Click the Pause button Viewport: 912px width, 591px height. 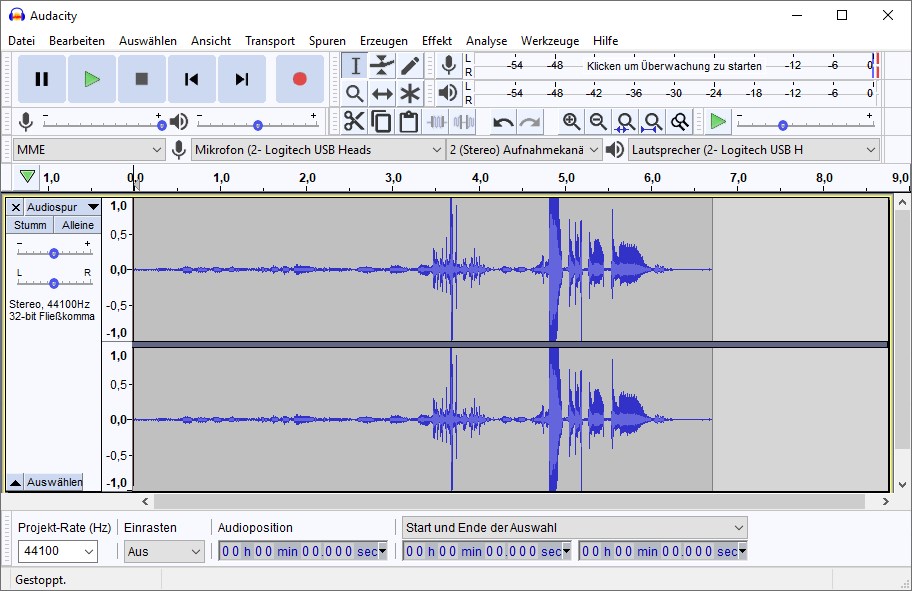42,79
